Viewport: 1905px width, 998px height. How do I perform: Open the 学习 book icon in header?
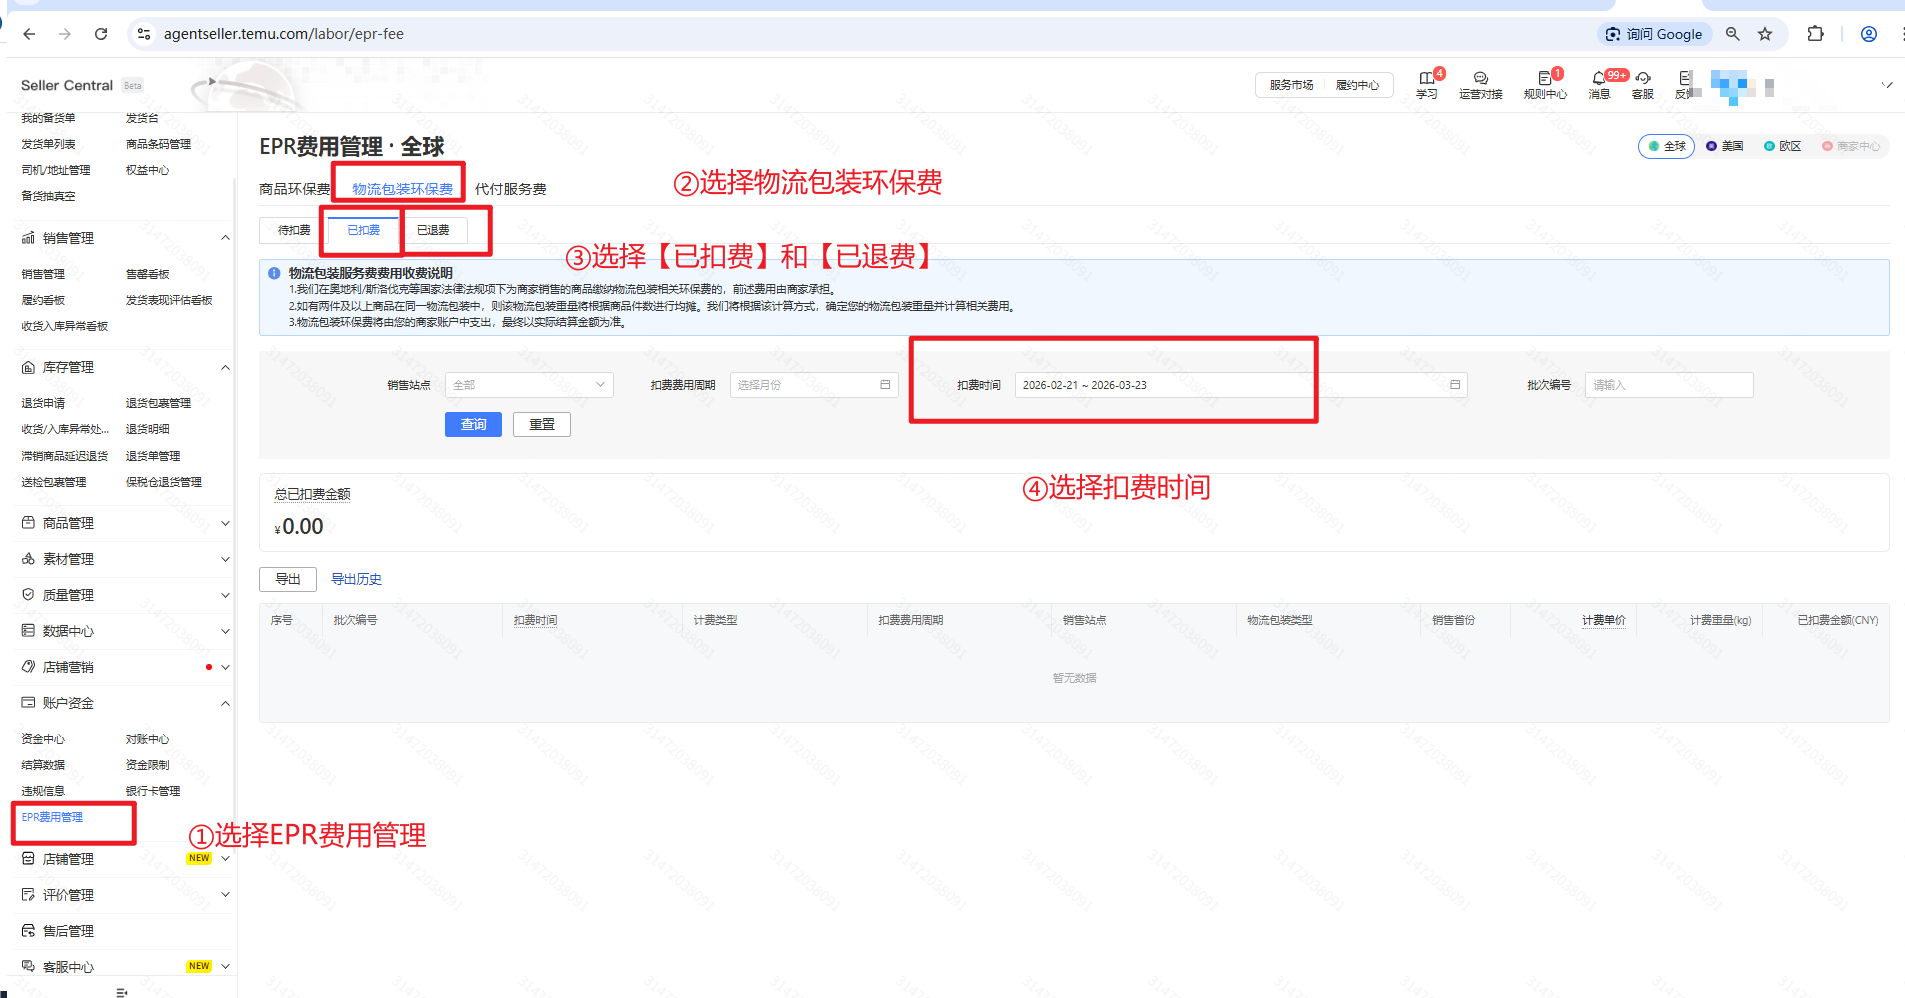pyautogui.click(x=1426, y=79)
